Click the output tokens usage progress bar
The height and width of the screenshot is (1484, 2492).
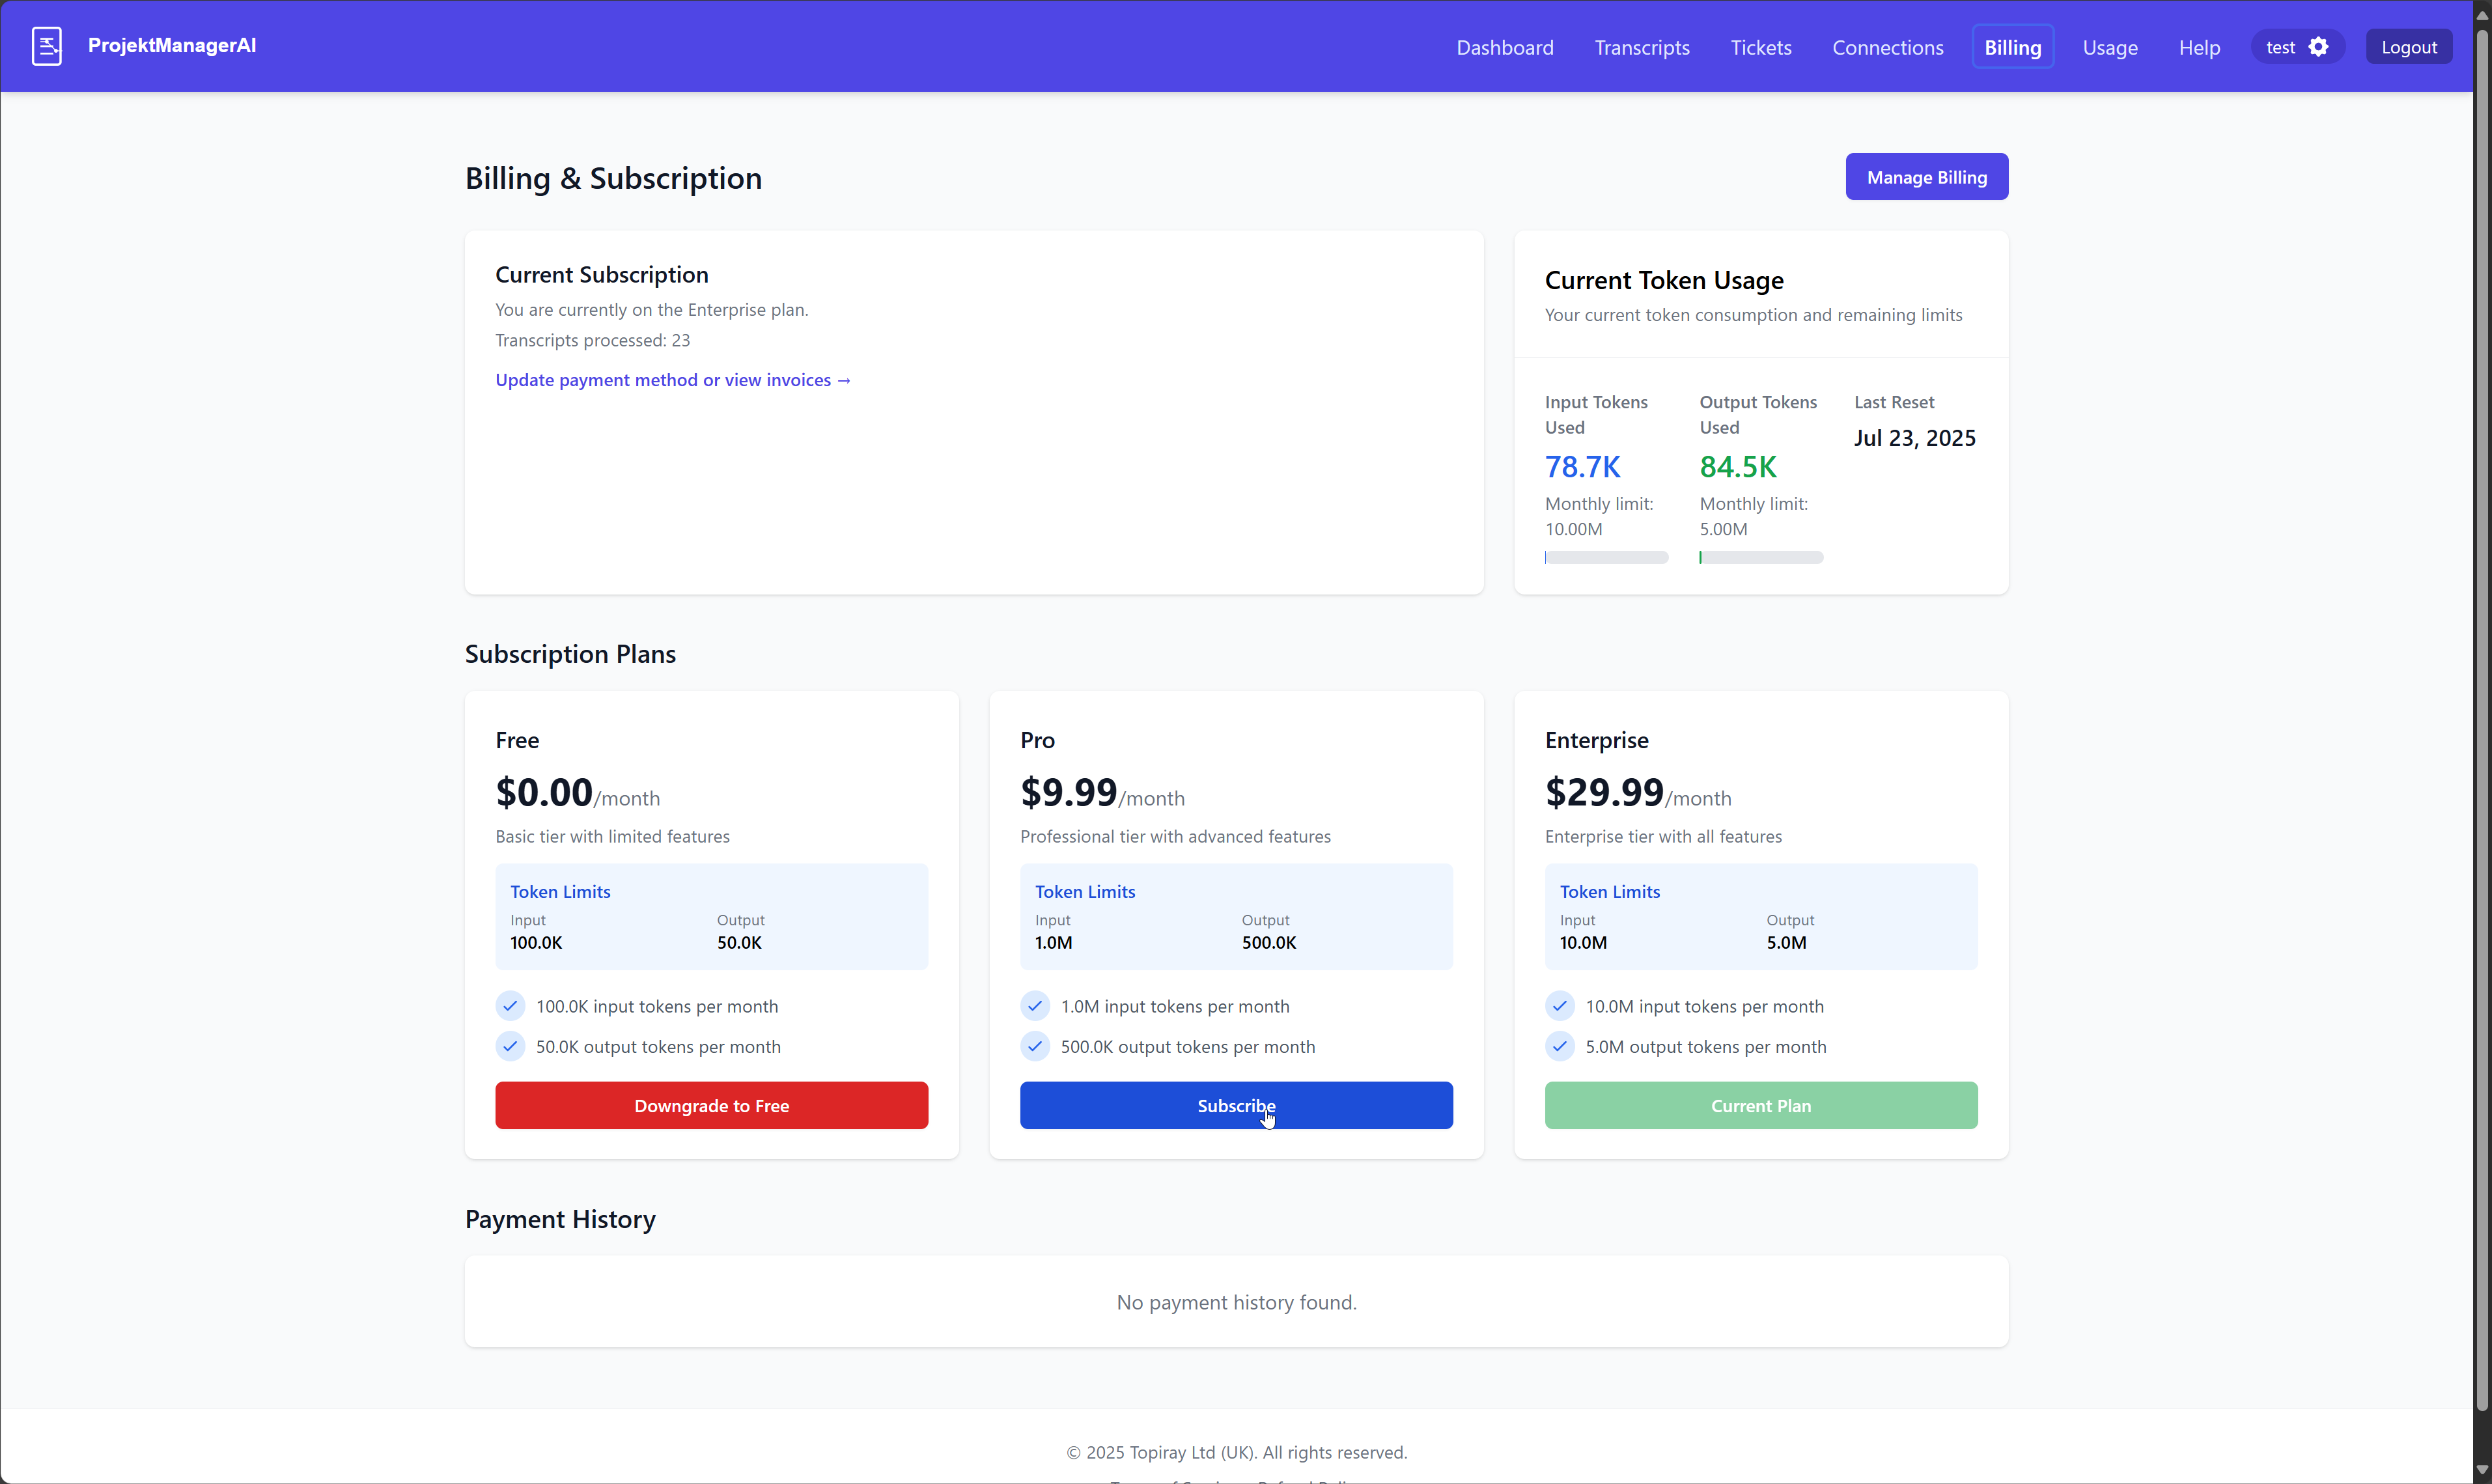coord(1760,558)
